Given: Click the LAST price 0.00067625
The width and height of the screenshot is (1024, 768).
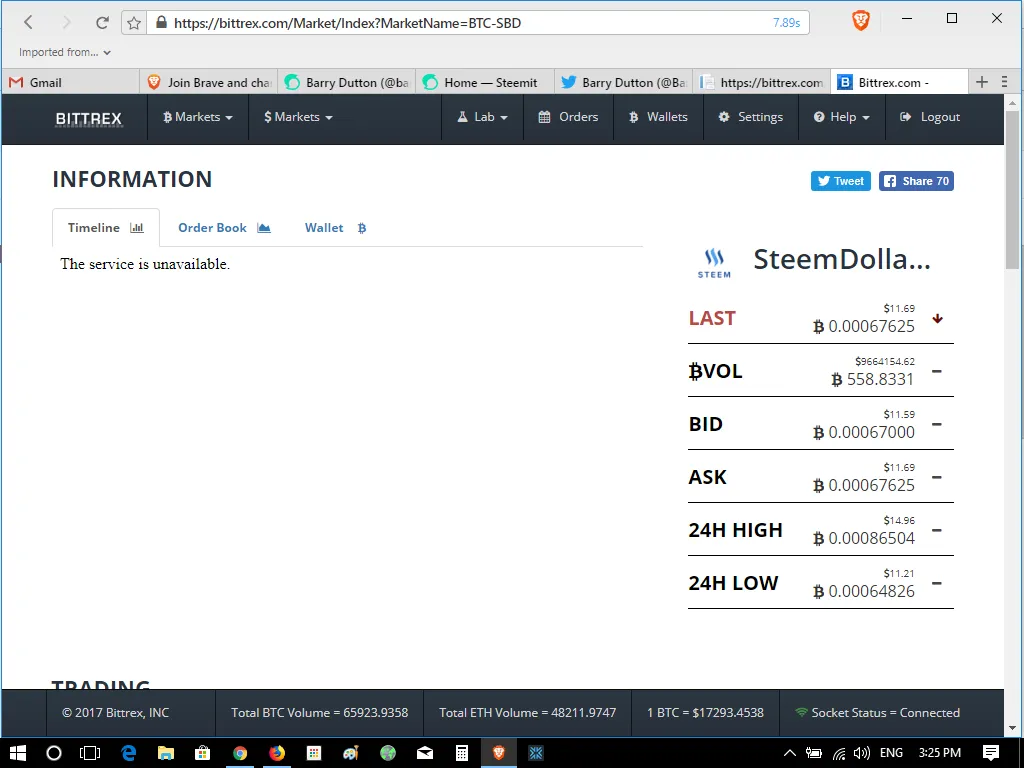Looking at the screenshot, I should coord(864,326).
